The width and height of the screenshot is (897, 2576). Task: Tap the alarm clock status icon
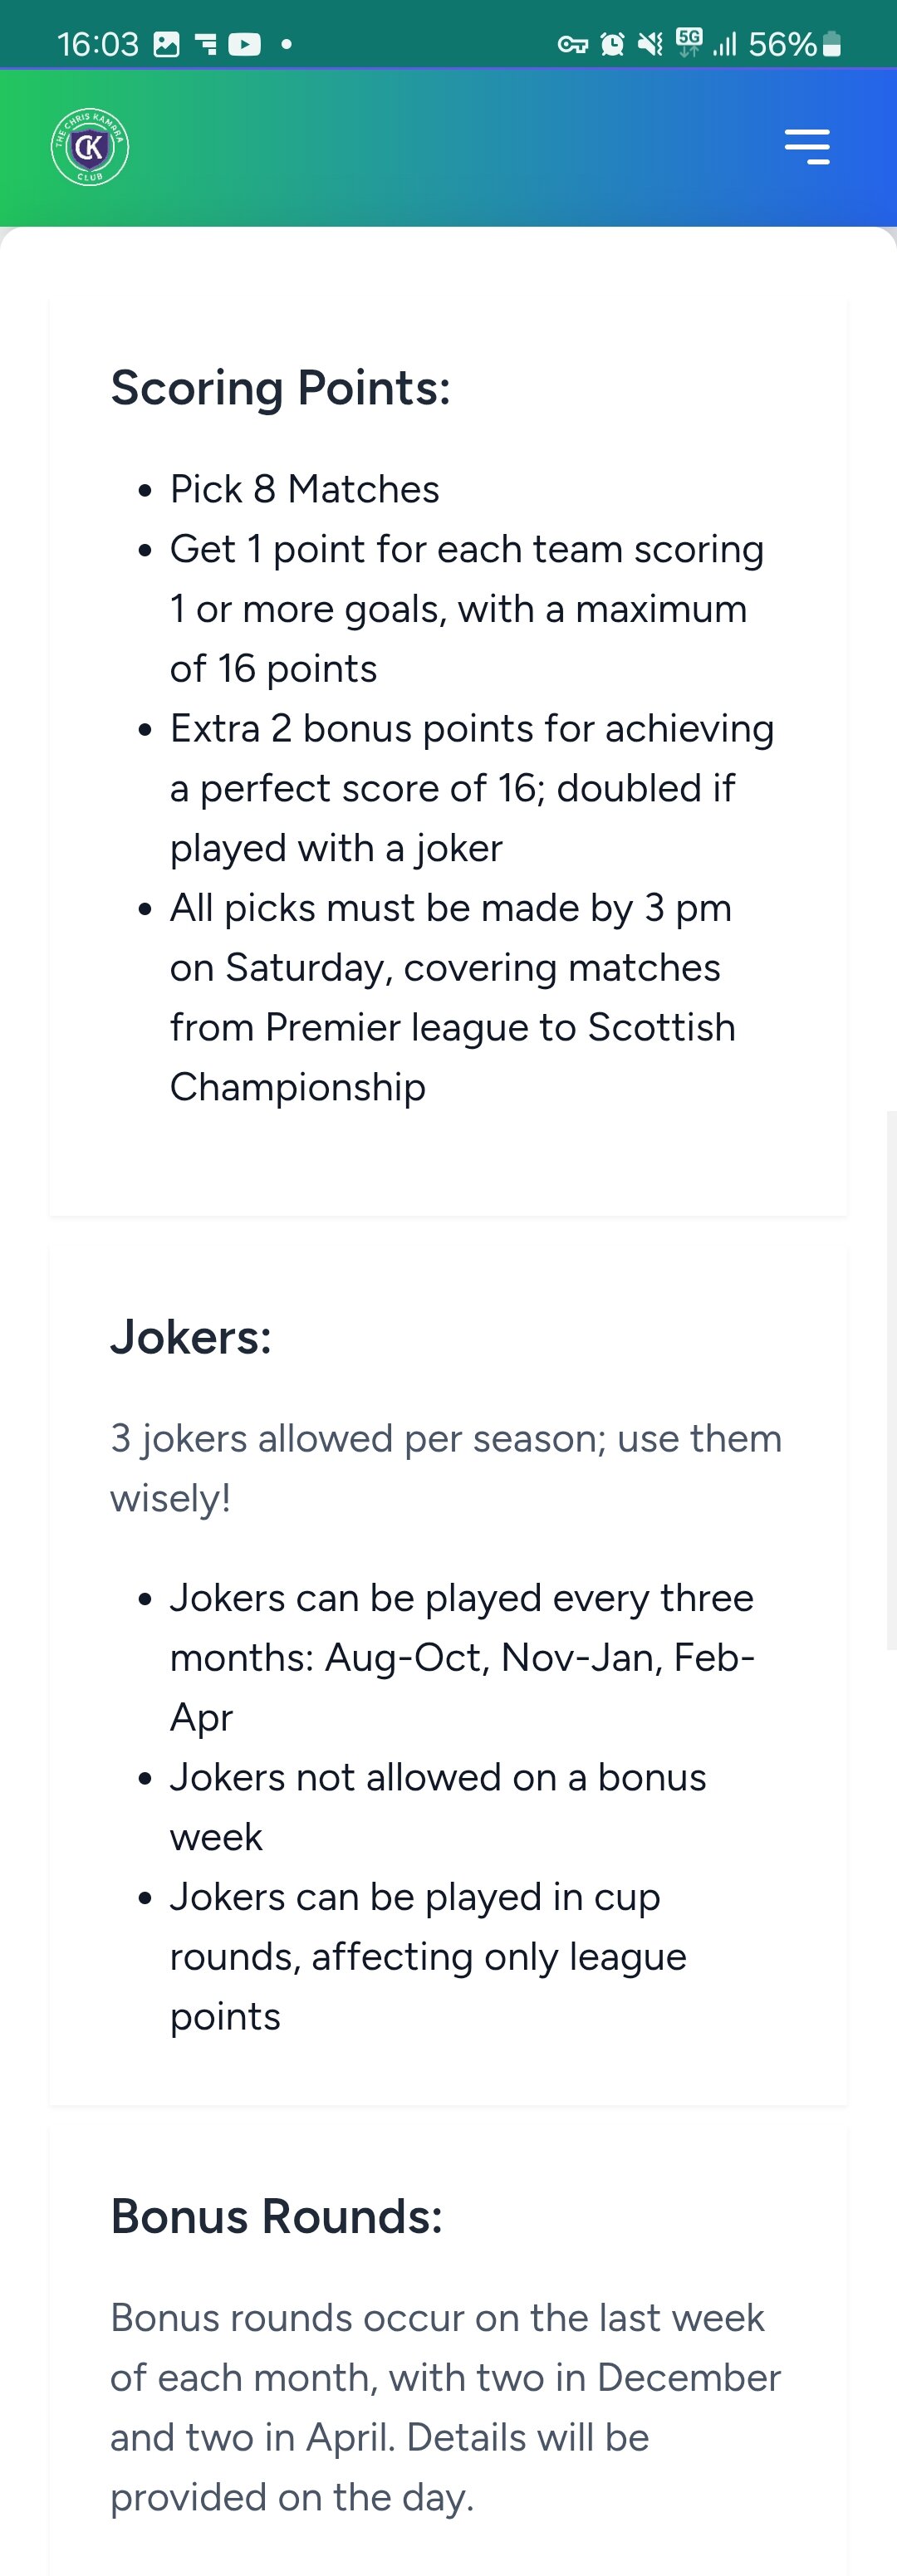click(612, 44)
